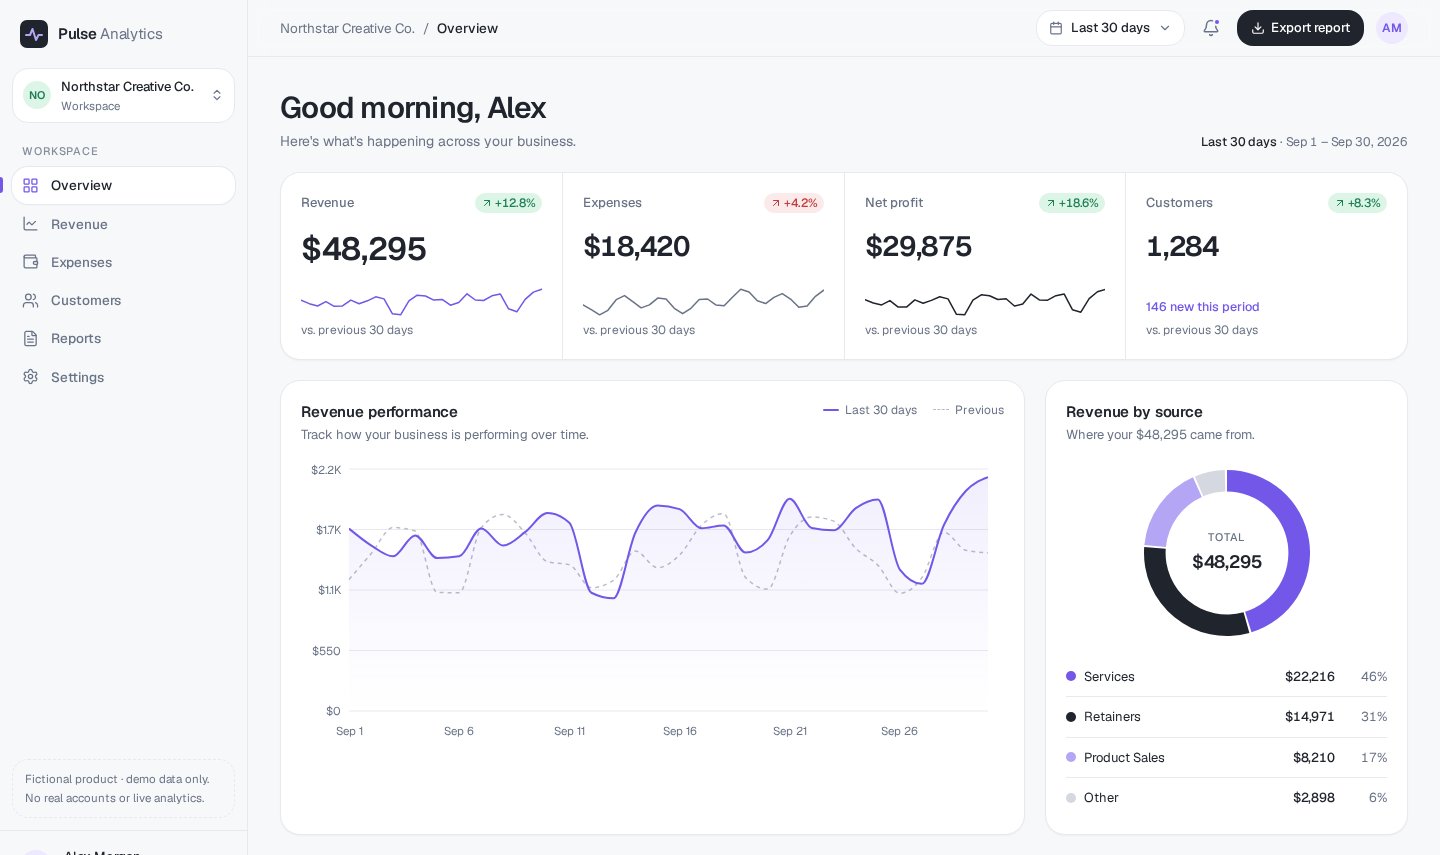Go to the Revenue page
The image size is (1440, 855).
pos(124,224)
